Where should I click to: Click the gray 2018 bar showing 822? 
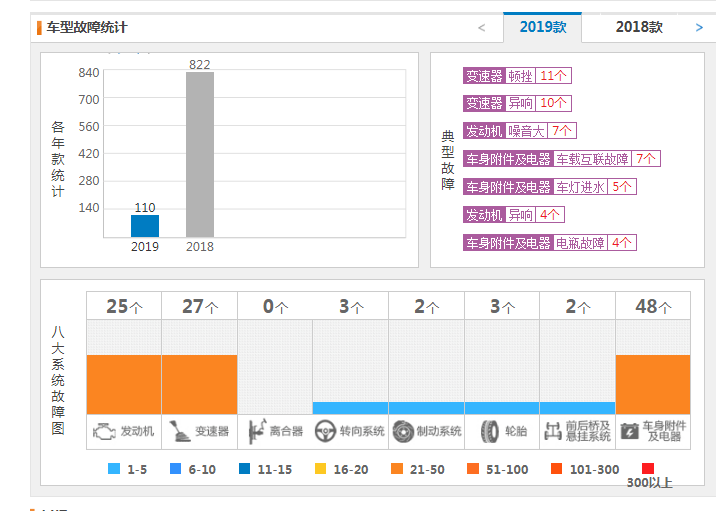pyautogui.click(x=200, y=154)
